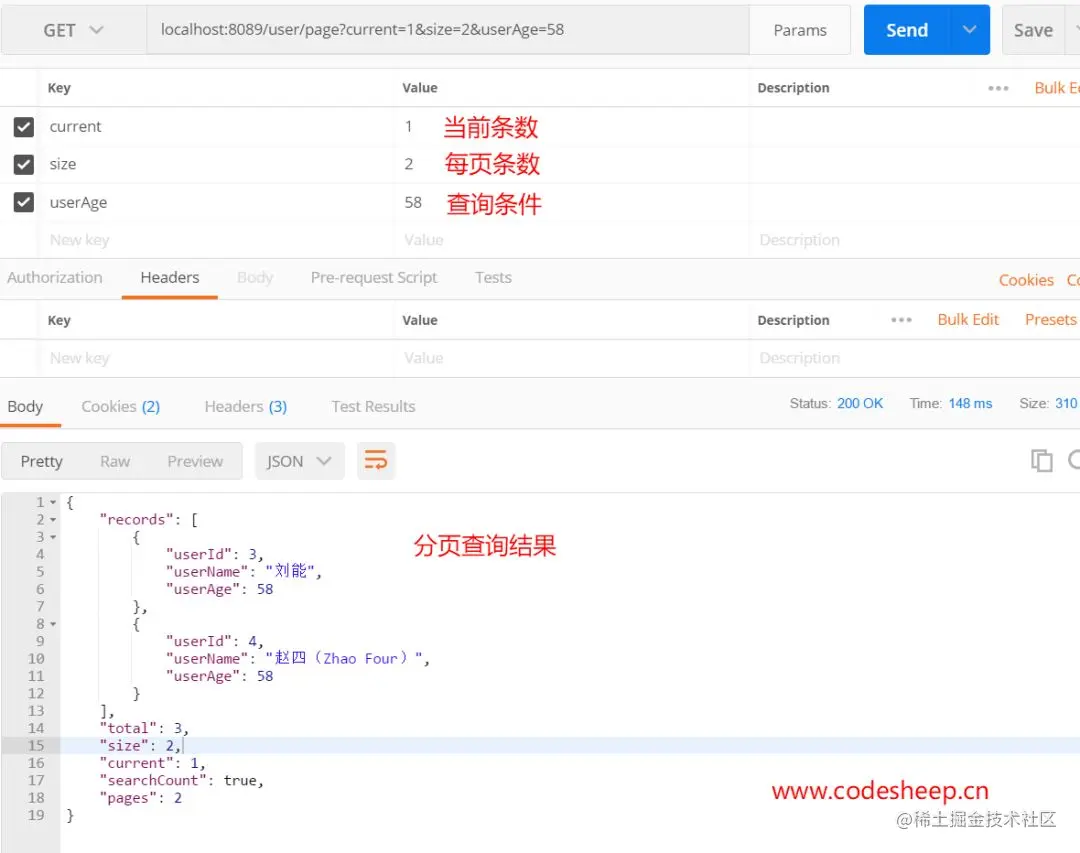The height and width of the screenshot is (853, 1080).
Task: Switch to Raw view
Action: (115, 461)
